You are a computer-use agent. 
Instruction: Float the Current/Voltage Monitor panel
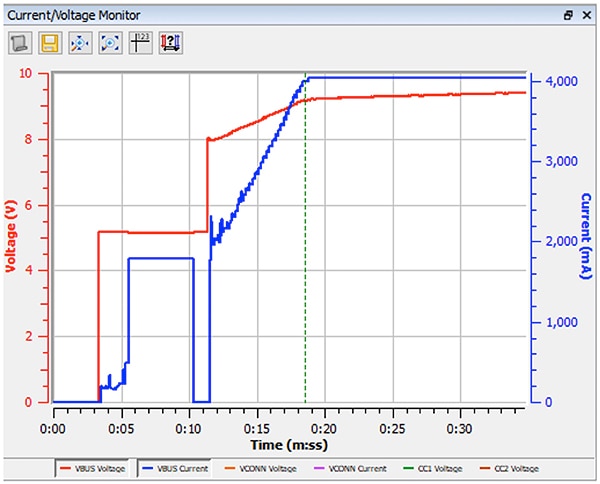coord(568,16)
